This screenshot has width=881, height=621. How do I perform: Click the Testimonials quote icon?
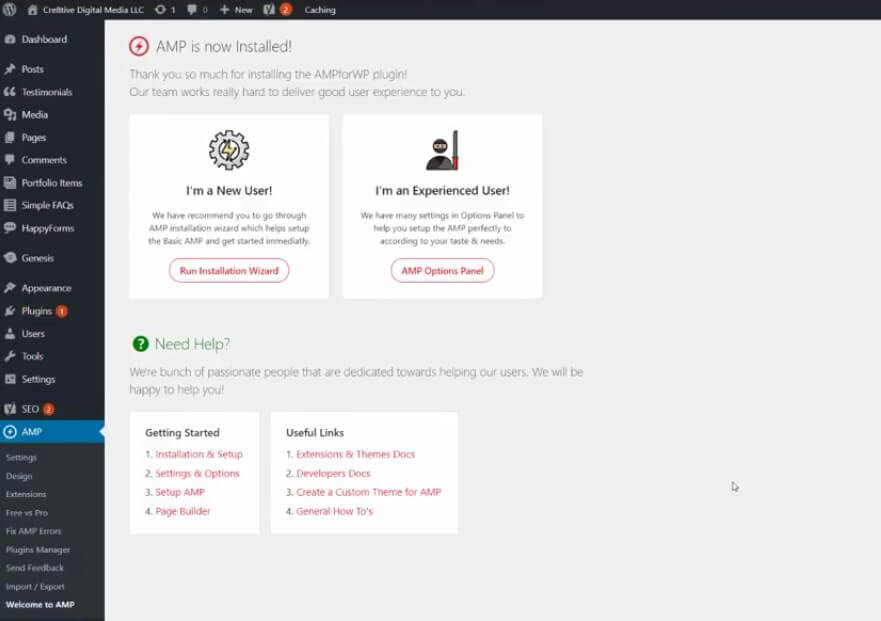10,92
